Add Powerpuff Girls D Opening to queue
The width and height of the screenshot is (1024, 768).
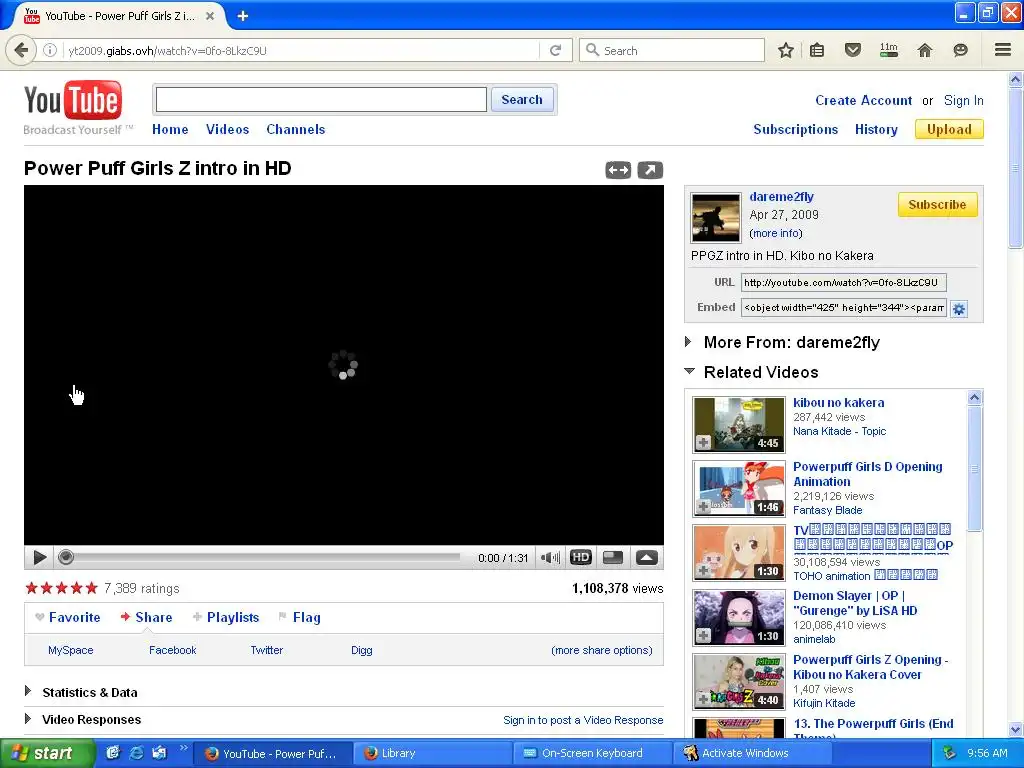pos(703,506)
